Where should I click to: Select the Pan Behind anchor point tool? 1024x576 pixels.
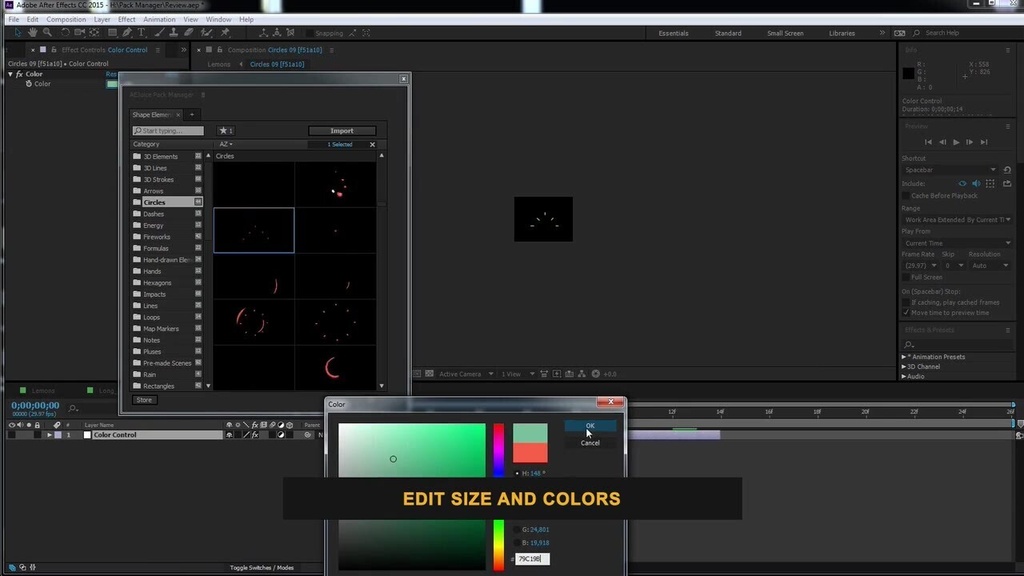(x=95, y=33)
